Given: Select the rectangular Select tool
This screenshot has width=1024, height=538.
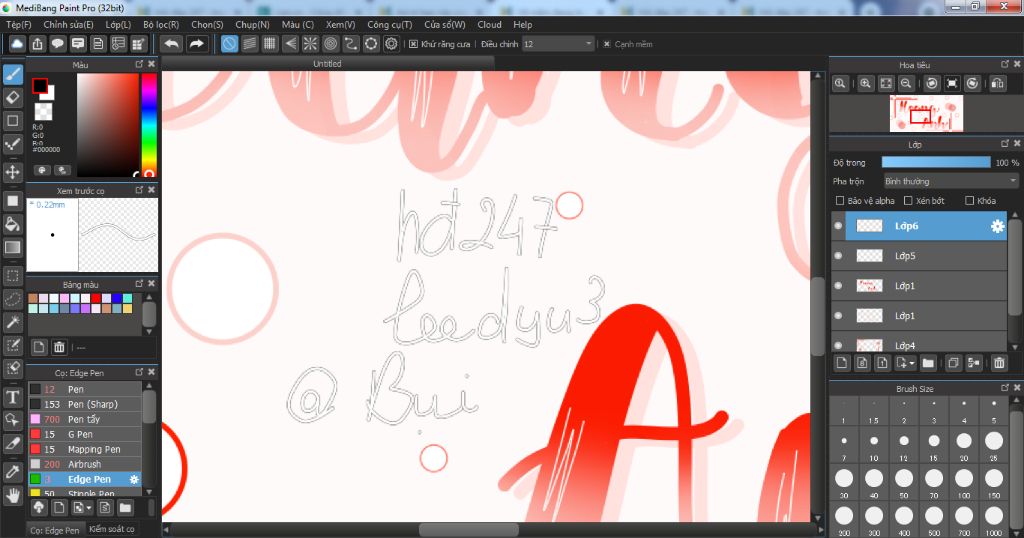Looking at the screenshot, I should [13, 276].
